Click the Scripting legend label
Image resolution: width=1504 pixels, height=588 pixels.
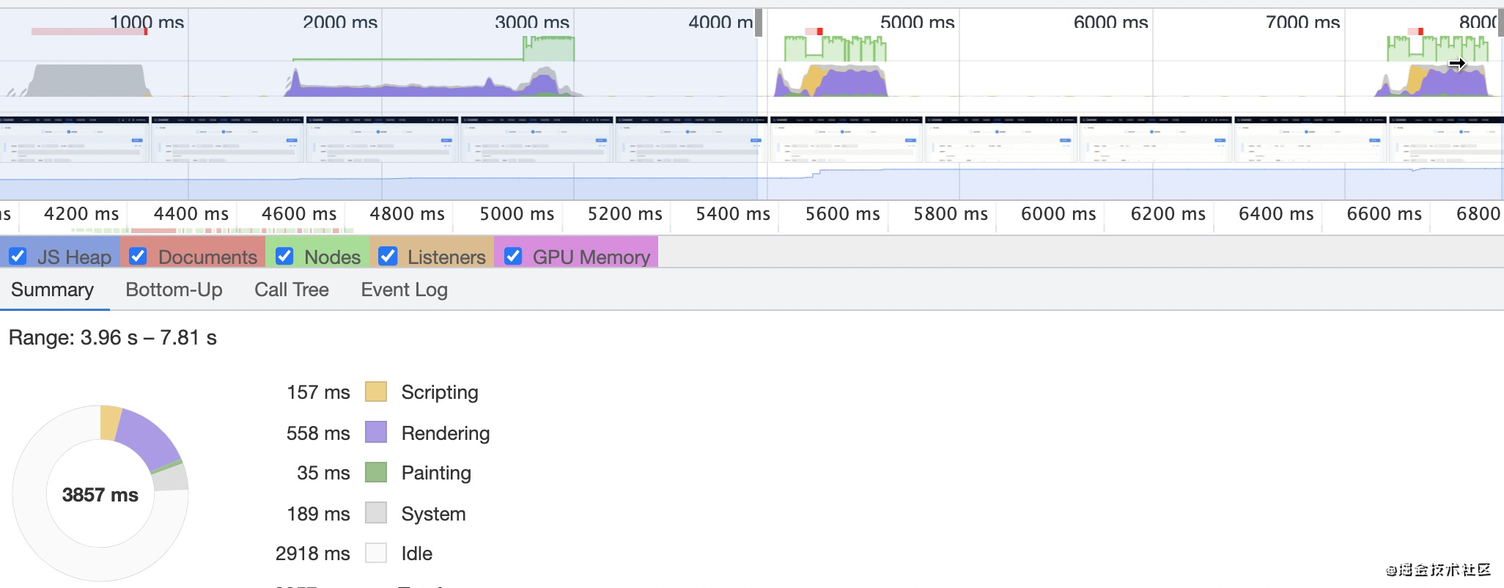tap(440, 392)
